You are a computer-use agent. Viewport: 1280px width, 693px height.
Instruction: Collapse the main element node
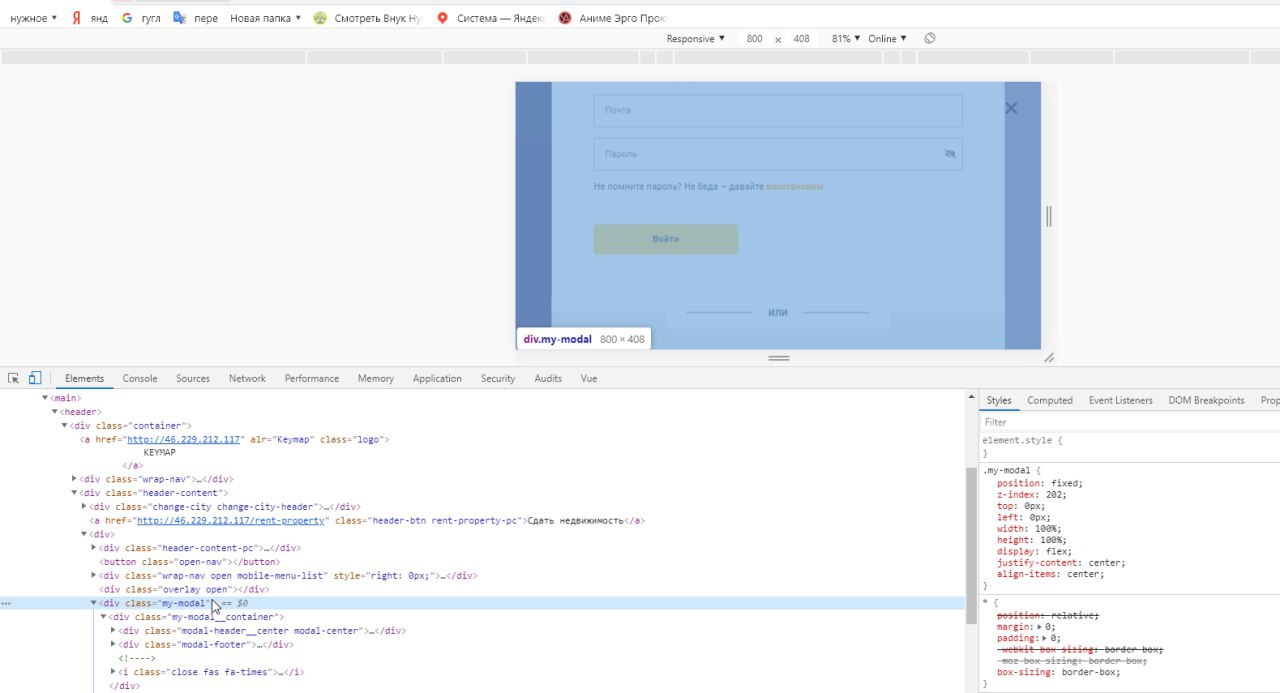click(45, 398)
